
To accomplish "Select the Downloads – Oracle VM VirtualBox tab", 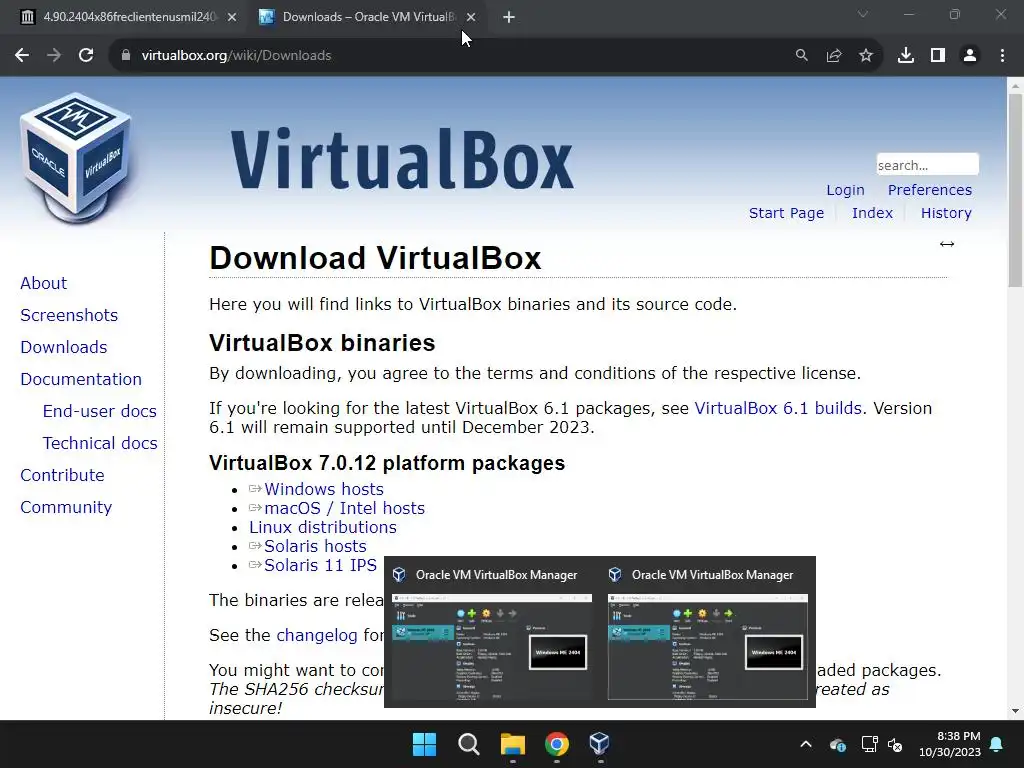I will click(x=367, y=17).
